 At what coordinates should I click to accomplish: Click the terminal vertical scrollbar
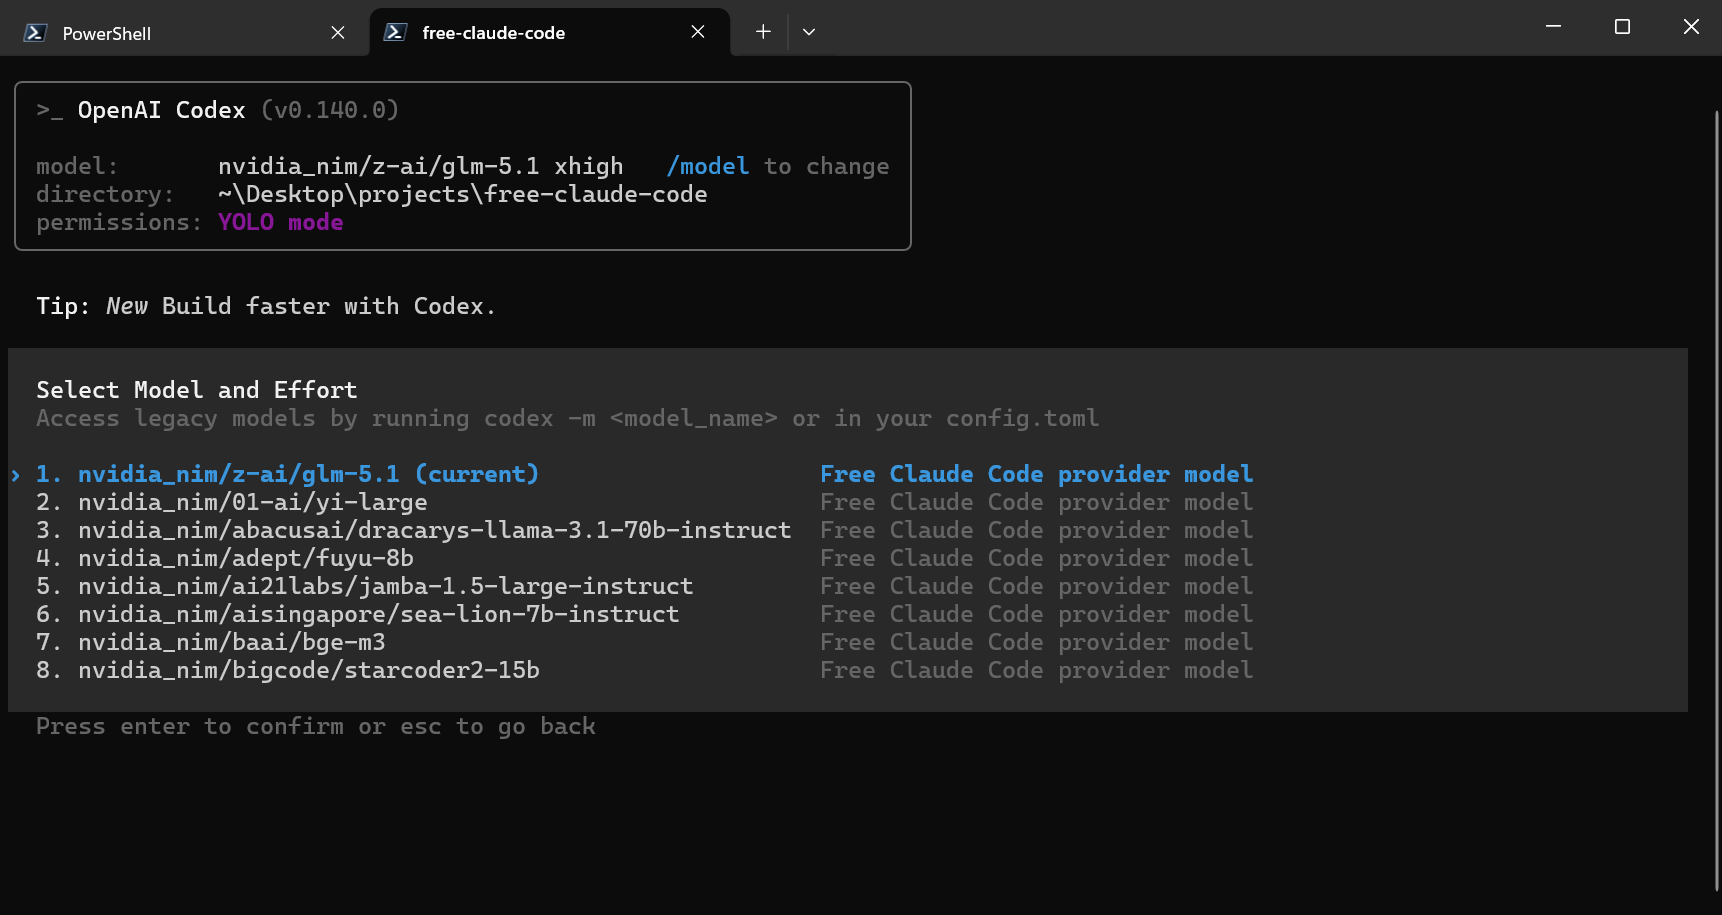tap(1716, 500)
